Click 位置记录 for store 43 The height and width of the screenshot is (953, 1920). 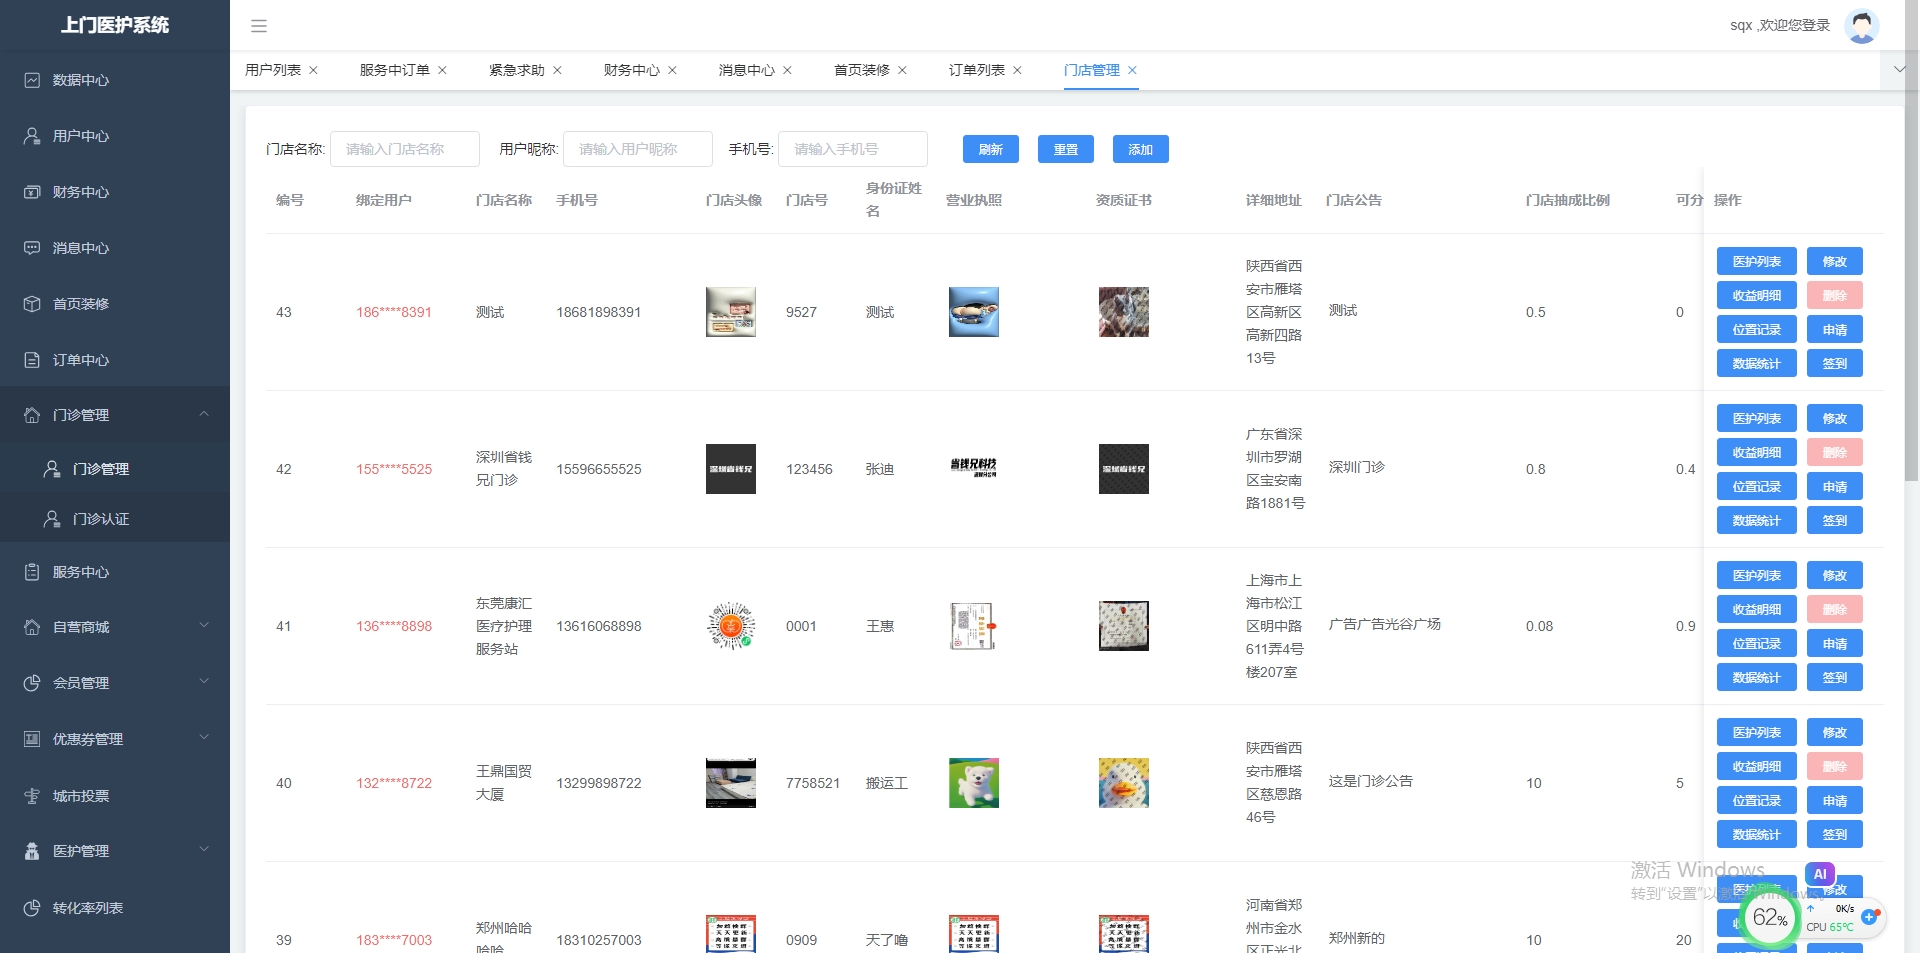click(x=1757, y=329)
